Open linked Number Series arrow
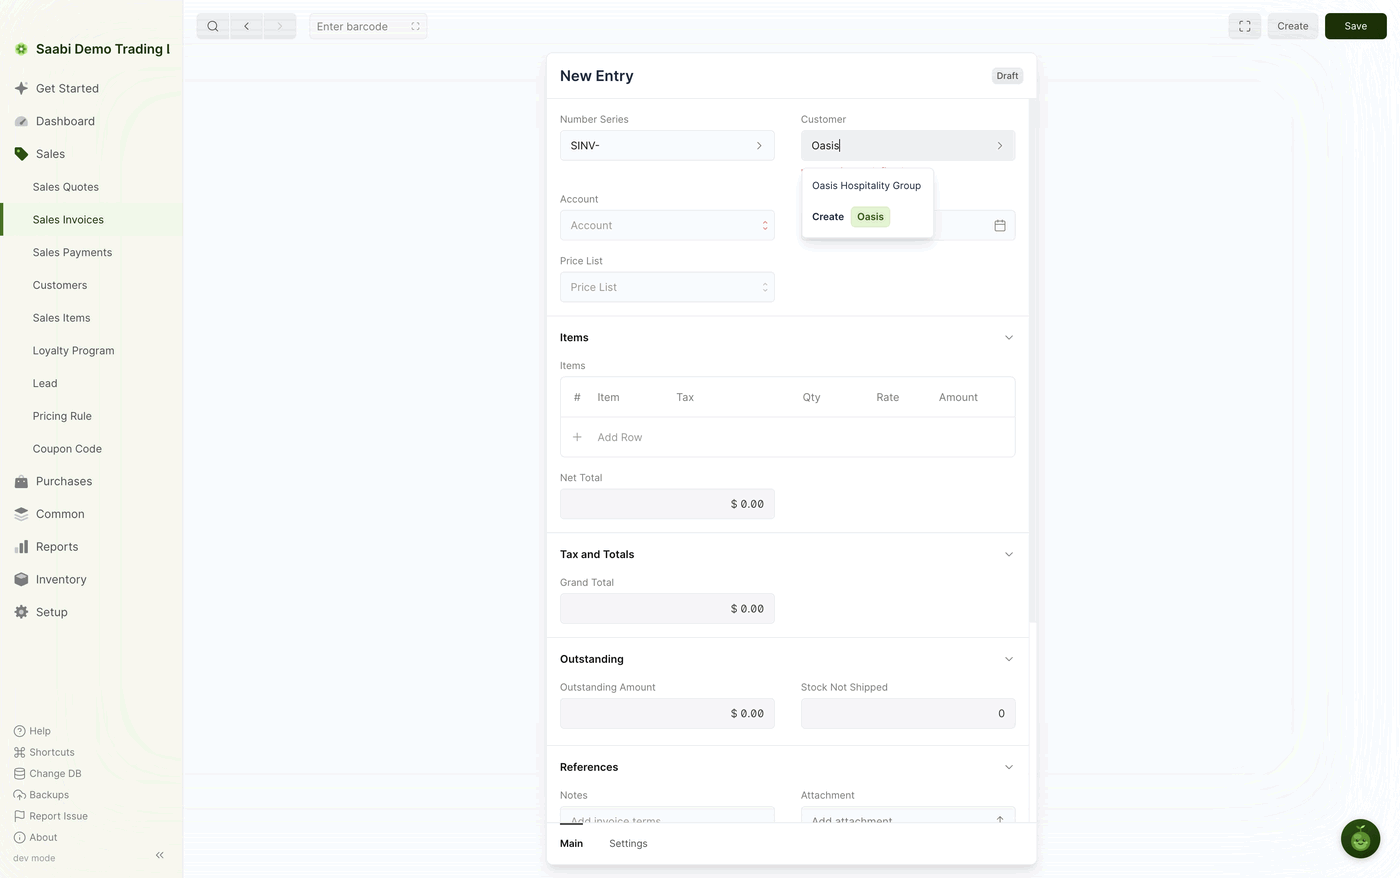 (x=759, y=146)
